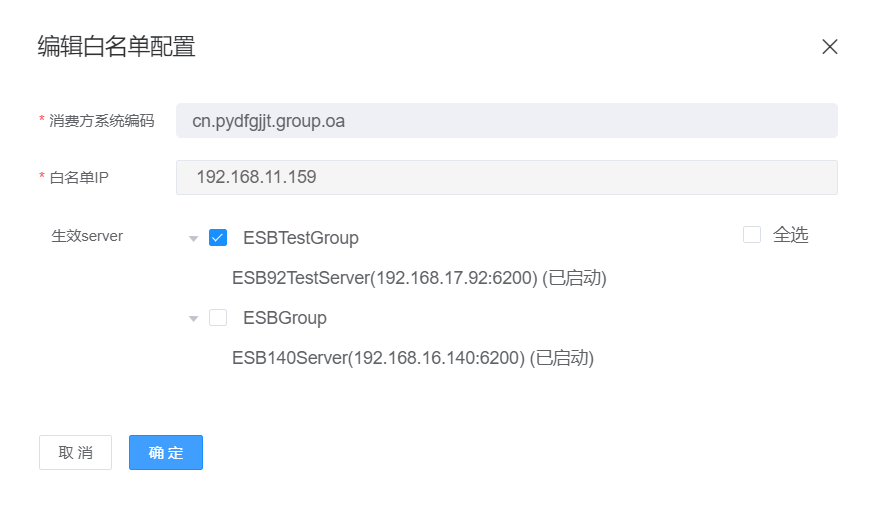Close the 编辑白名单配置 dialog with X

(x=829, y=47)
